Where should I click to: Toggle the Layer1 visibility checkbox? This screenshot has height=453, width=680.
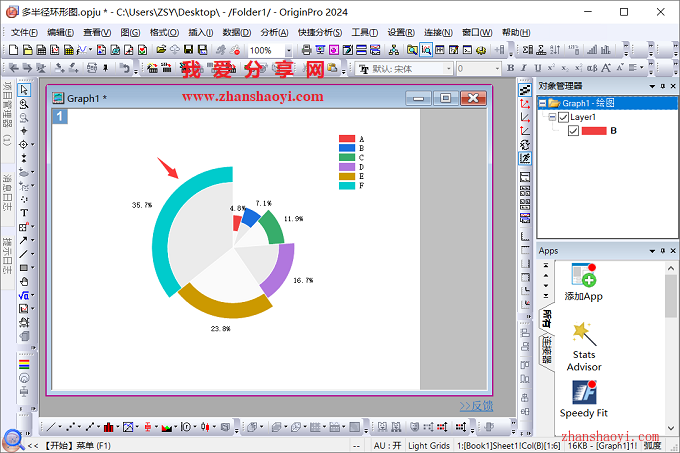(x=563, y=117)
